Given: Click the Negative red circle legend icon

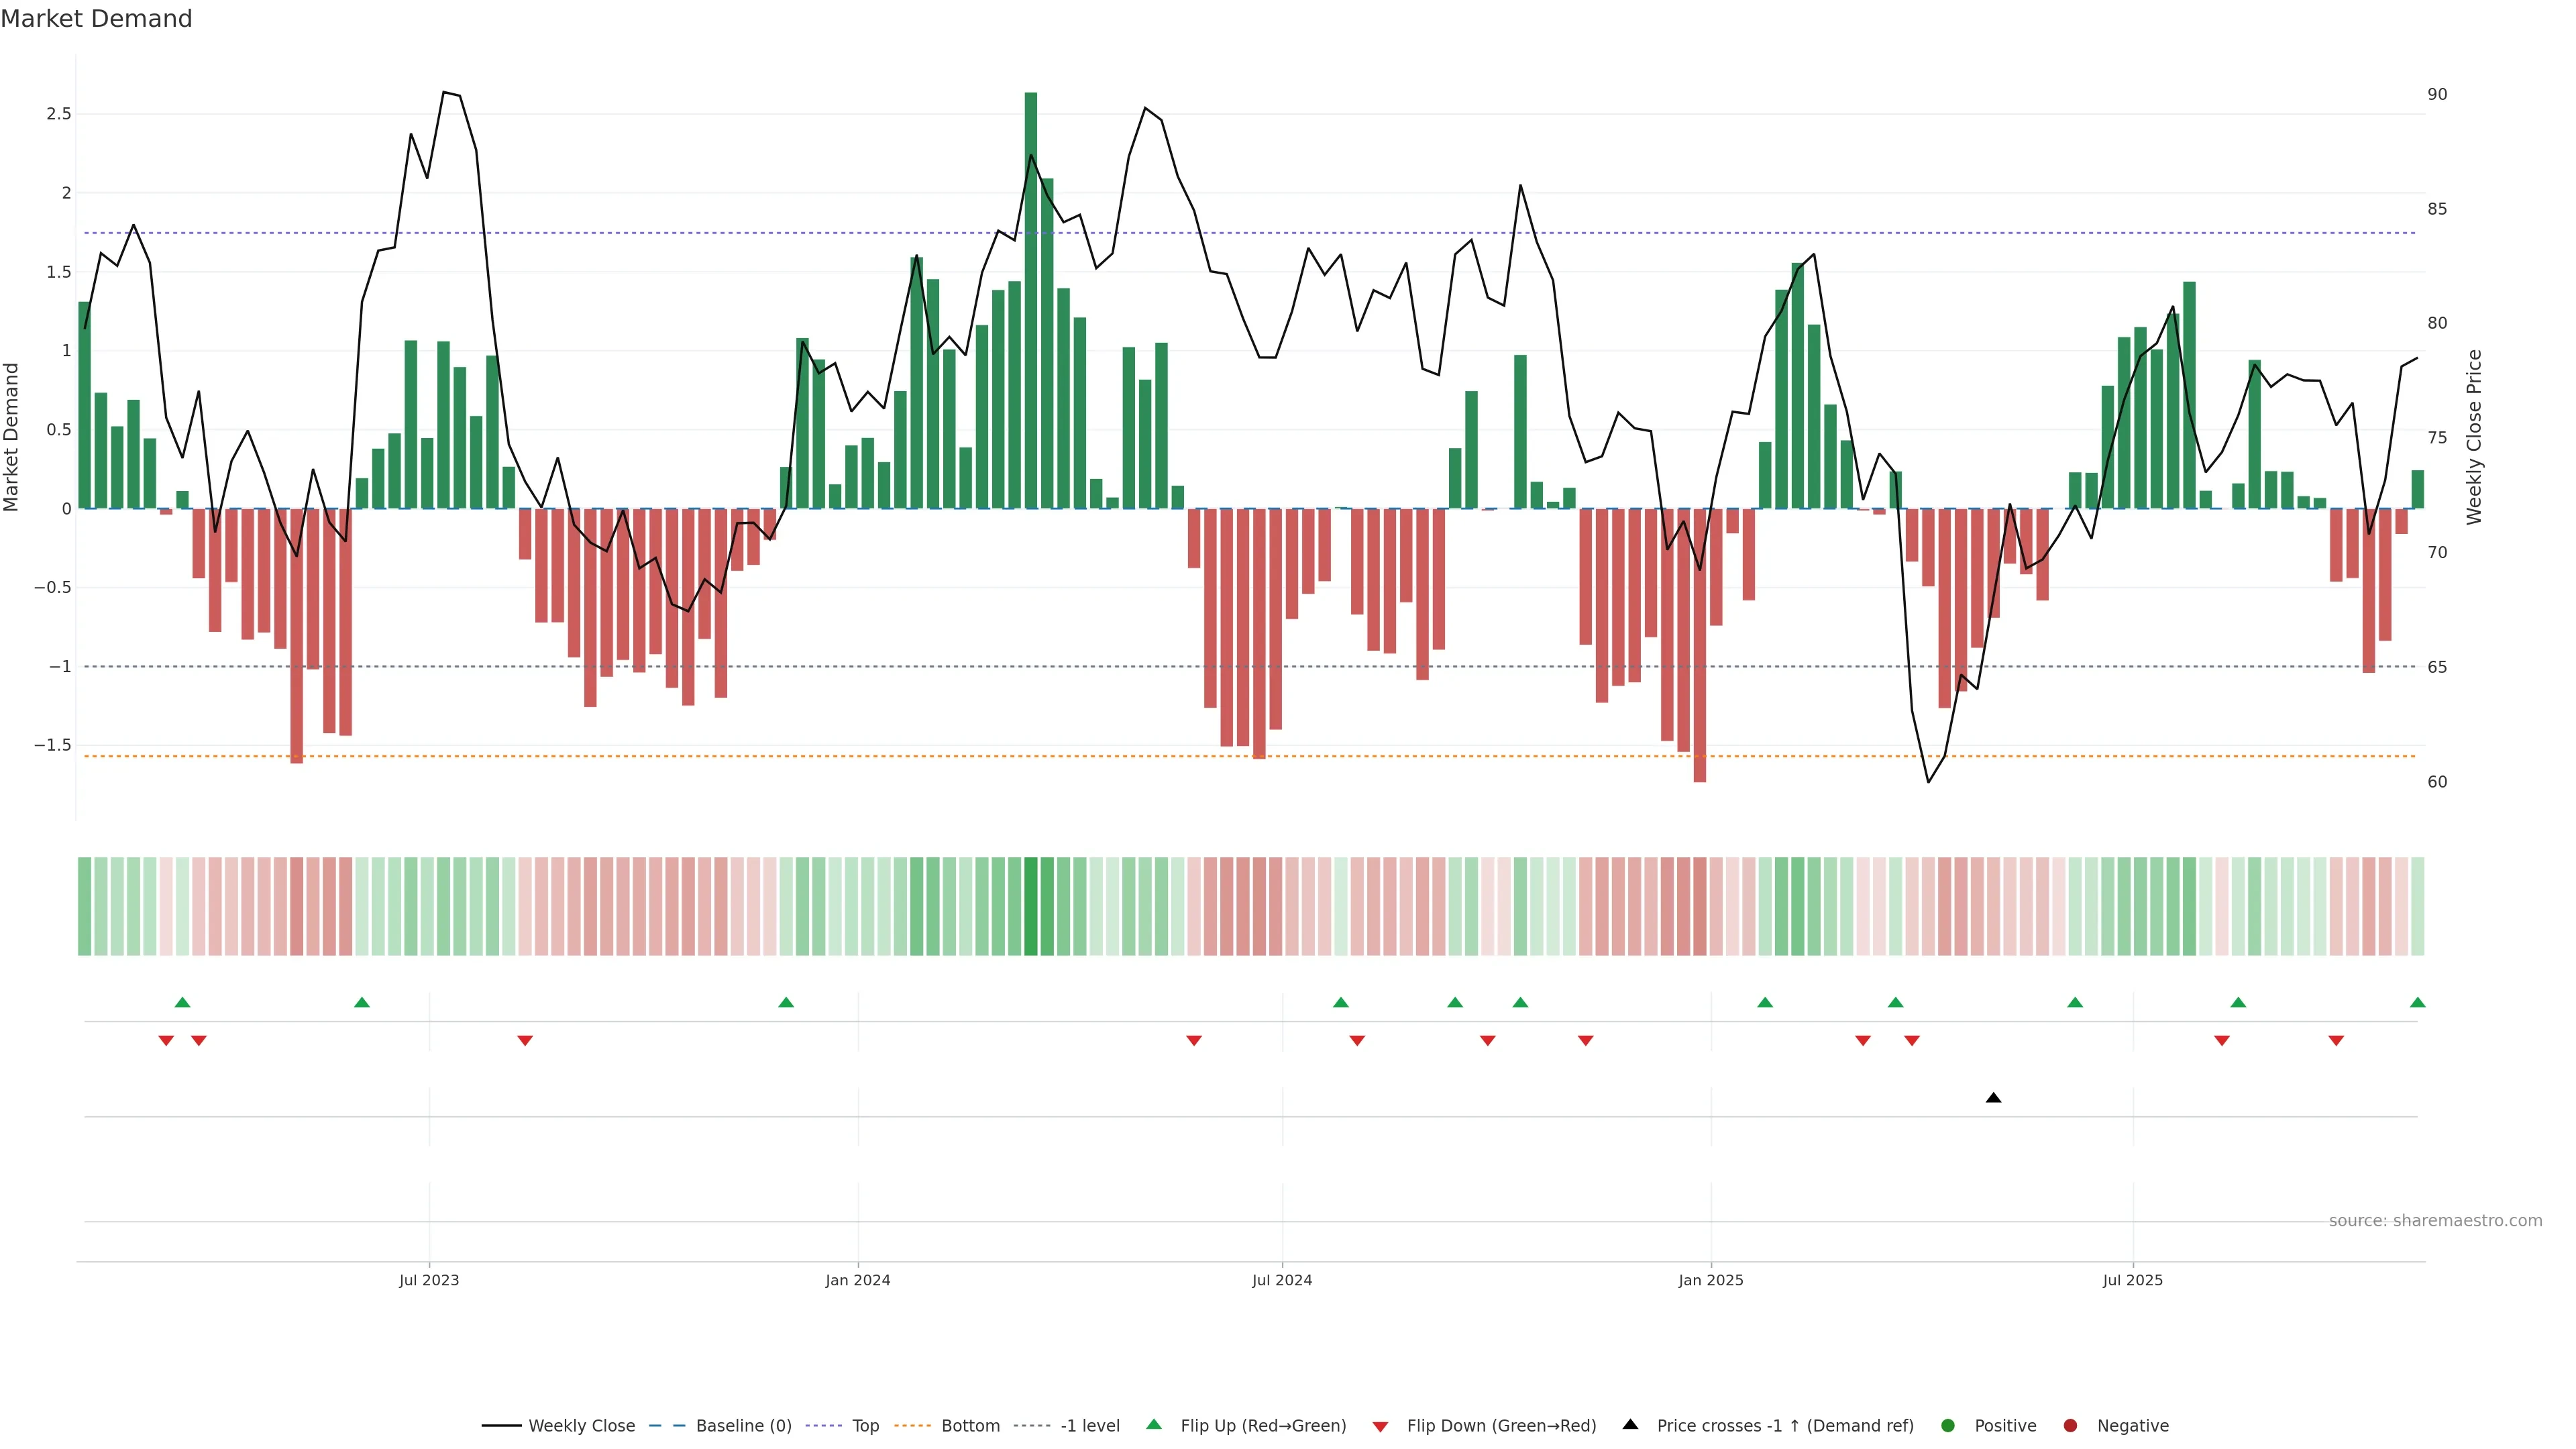Looking at the screenshot, I should [x=2070, y=1426].
